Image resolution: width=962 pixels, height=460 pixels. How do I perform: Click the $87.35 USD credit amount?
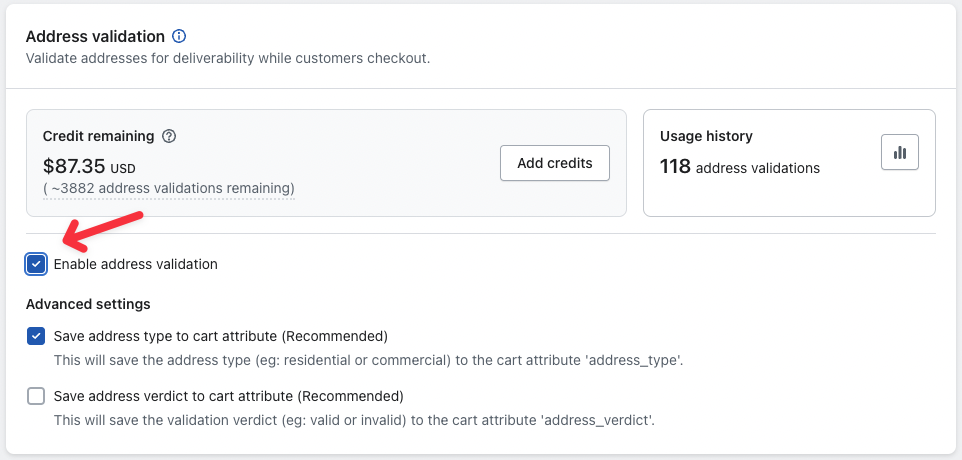pos(88,166)
